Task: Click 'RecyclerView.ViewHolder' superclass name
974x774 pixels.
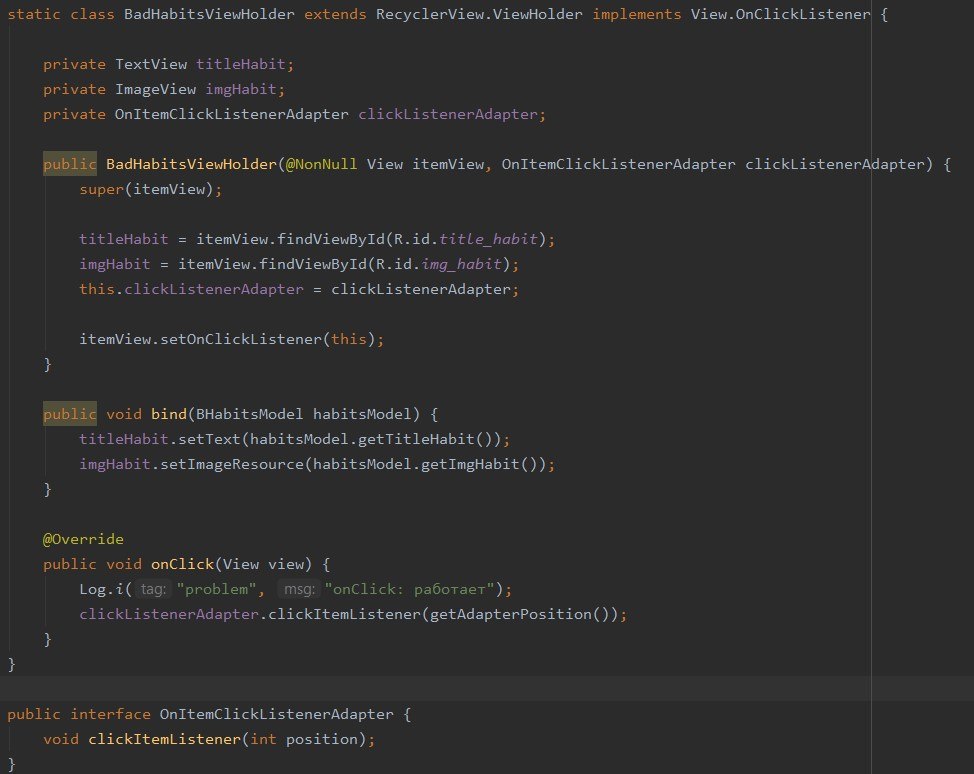Action: [x=479, y=14]
